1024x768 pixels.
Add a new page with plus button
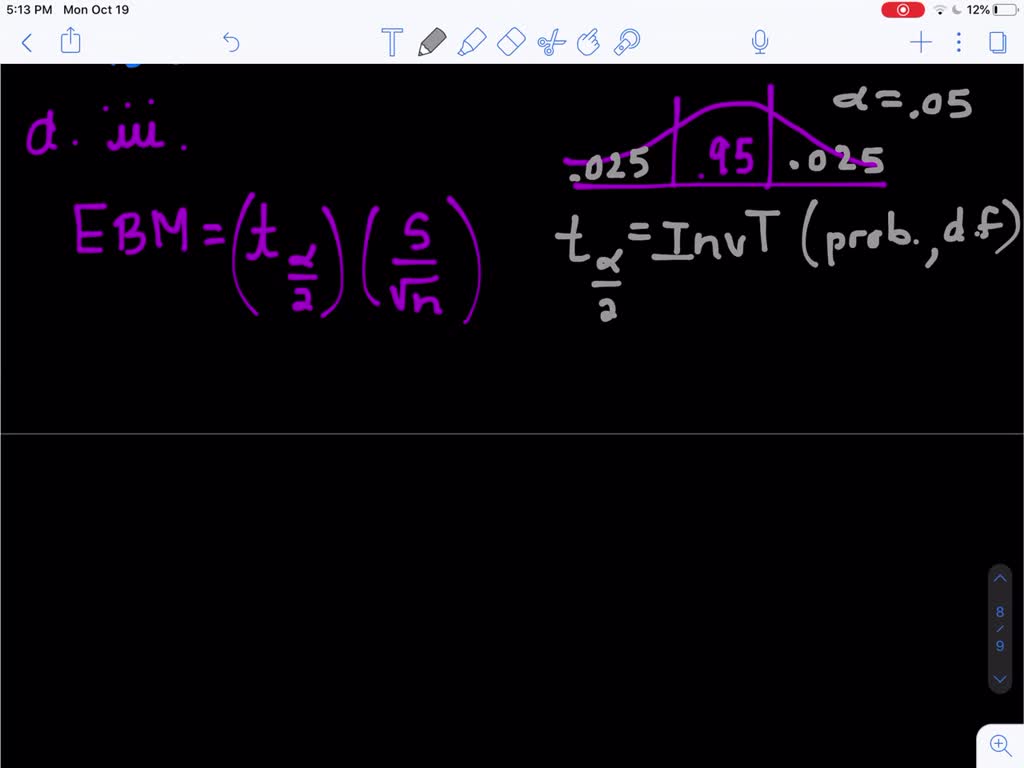[x=920, y=42]
